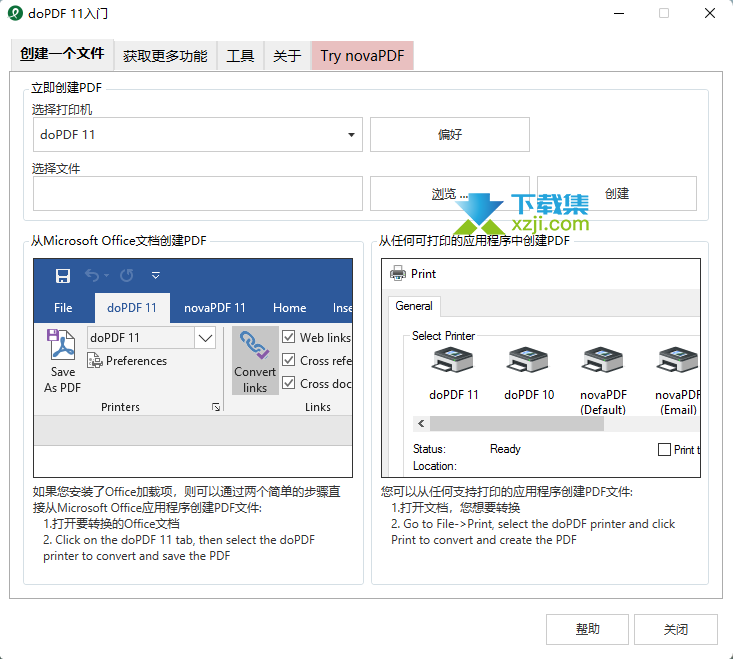733x659 pixels.
Task: Select the Home ribbon tab
Action: [x=290, y=308]
